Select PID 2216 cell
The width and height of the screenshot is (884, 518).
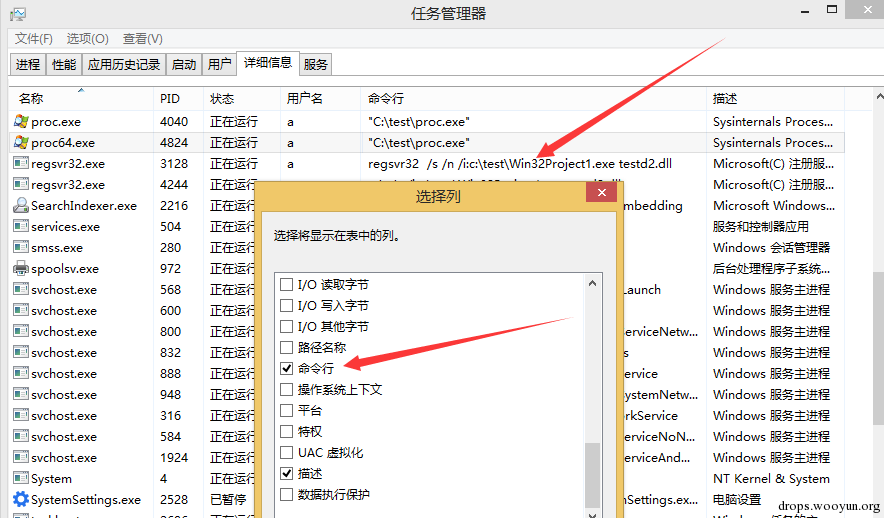[x=174, y=205]
